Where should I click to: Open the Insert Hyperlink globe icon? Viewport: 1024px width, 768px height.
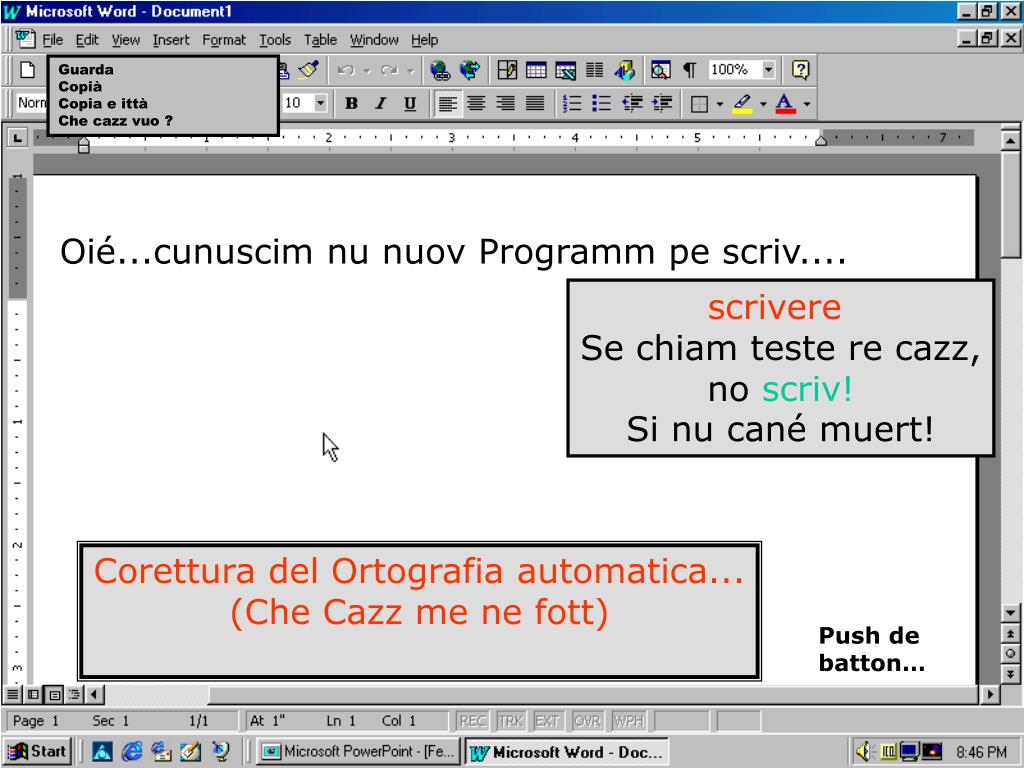(440, 70)
